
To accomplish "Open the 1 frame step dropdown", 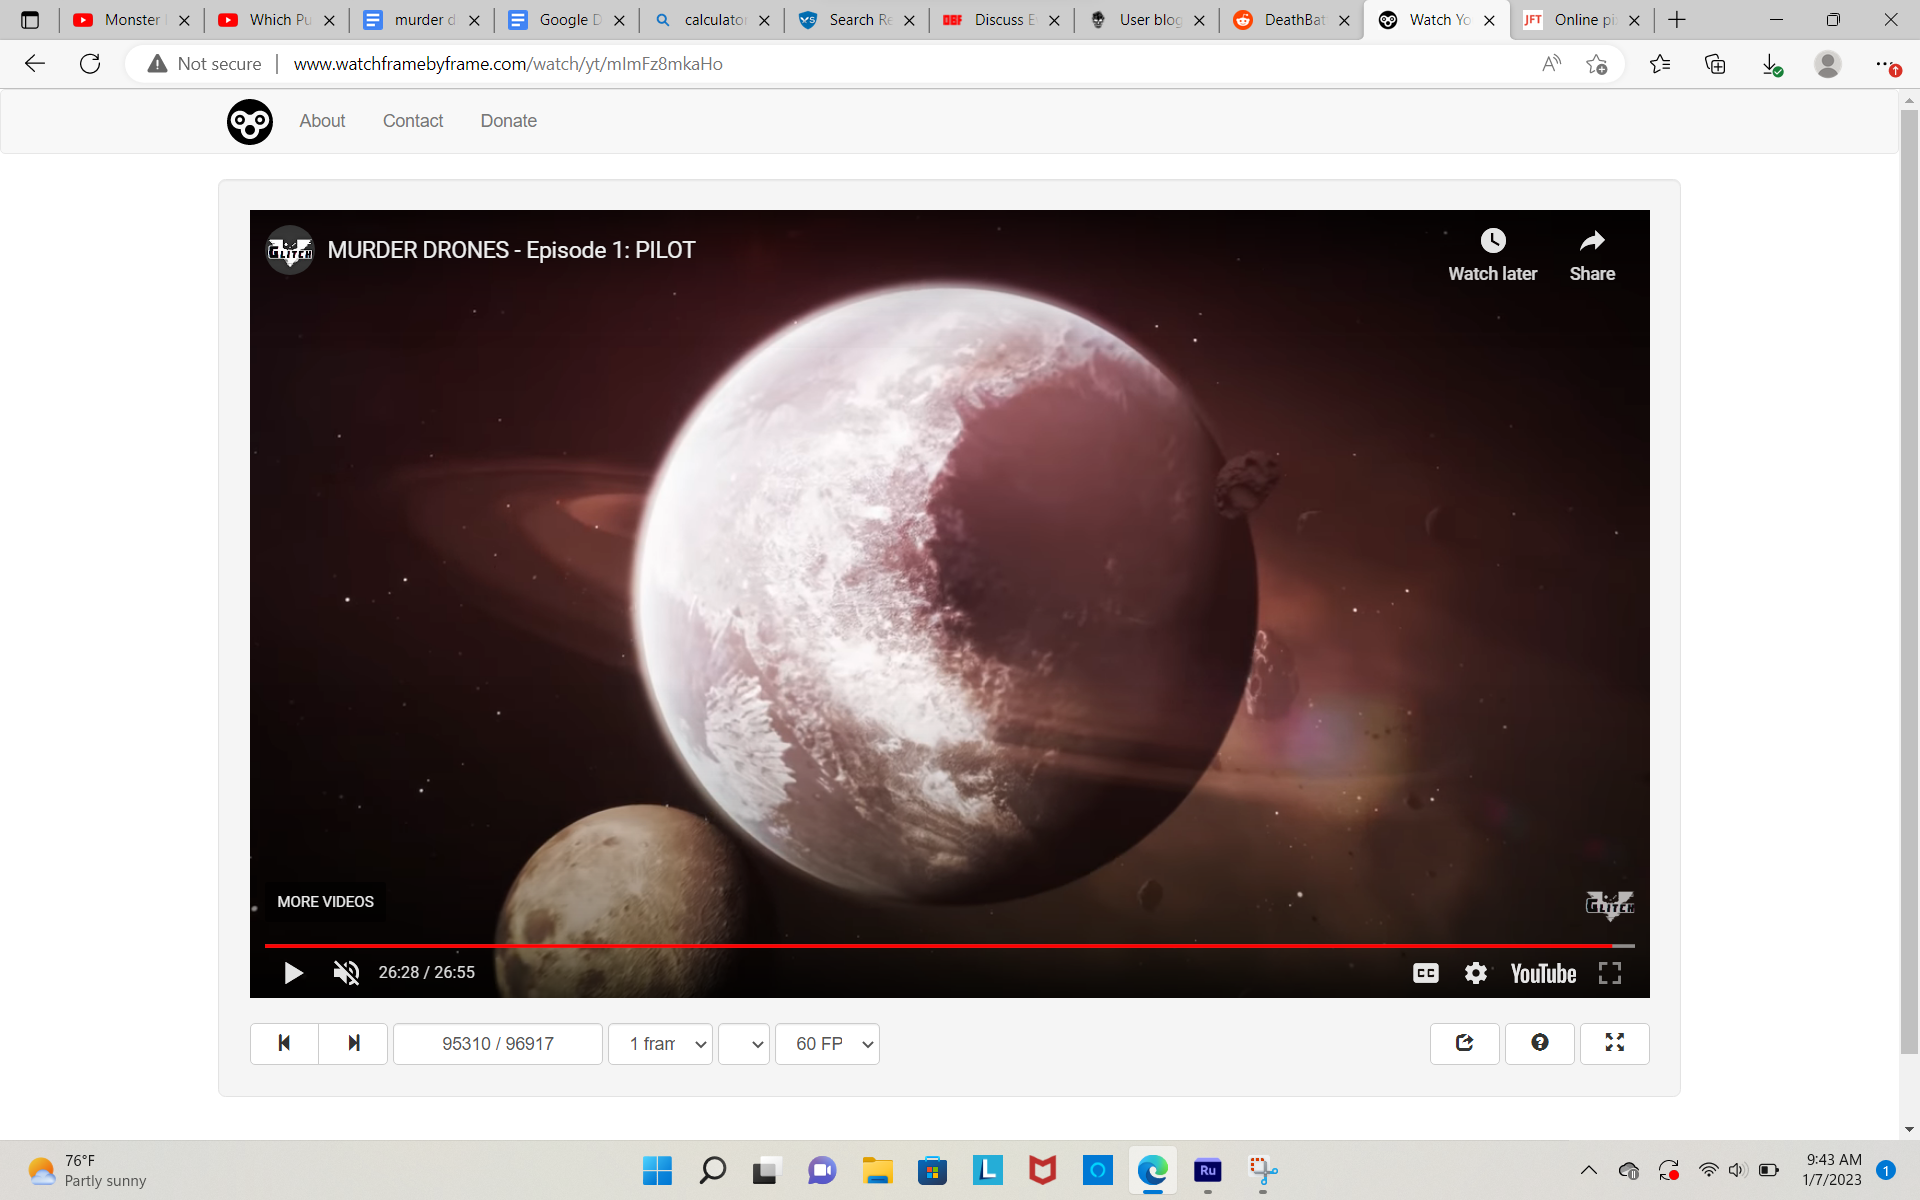I will coord(660,1044).
